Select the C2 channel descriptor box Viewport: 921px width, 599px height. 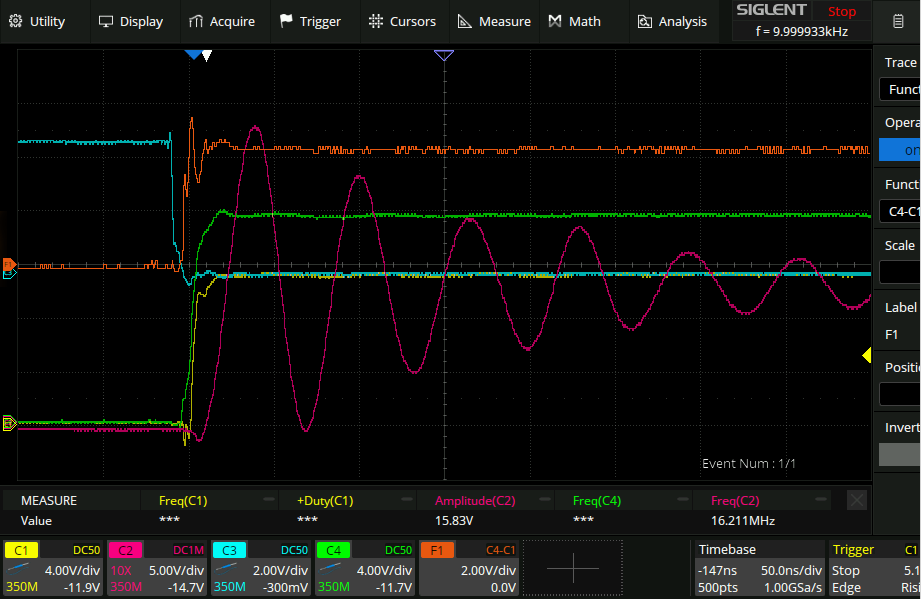(x=158, y=567)
